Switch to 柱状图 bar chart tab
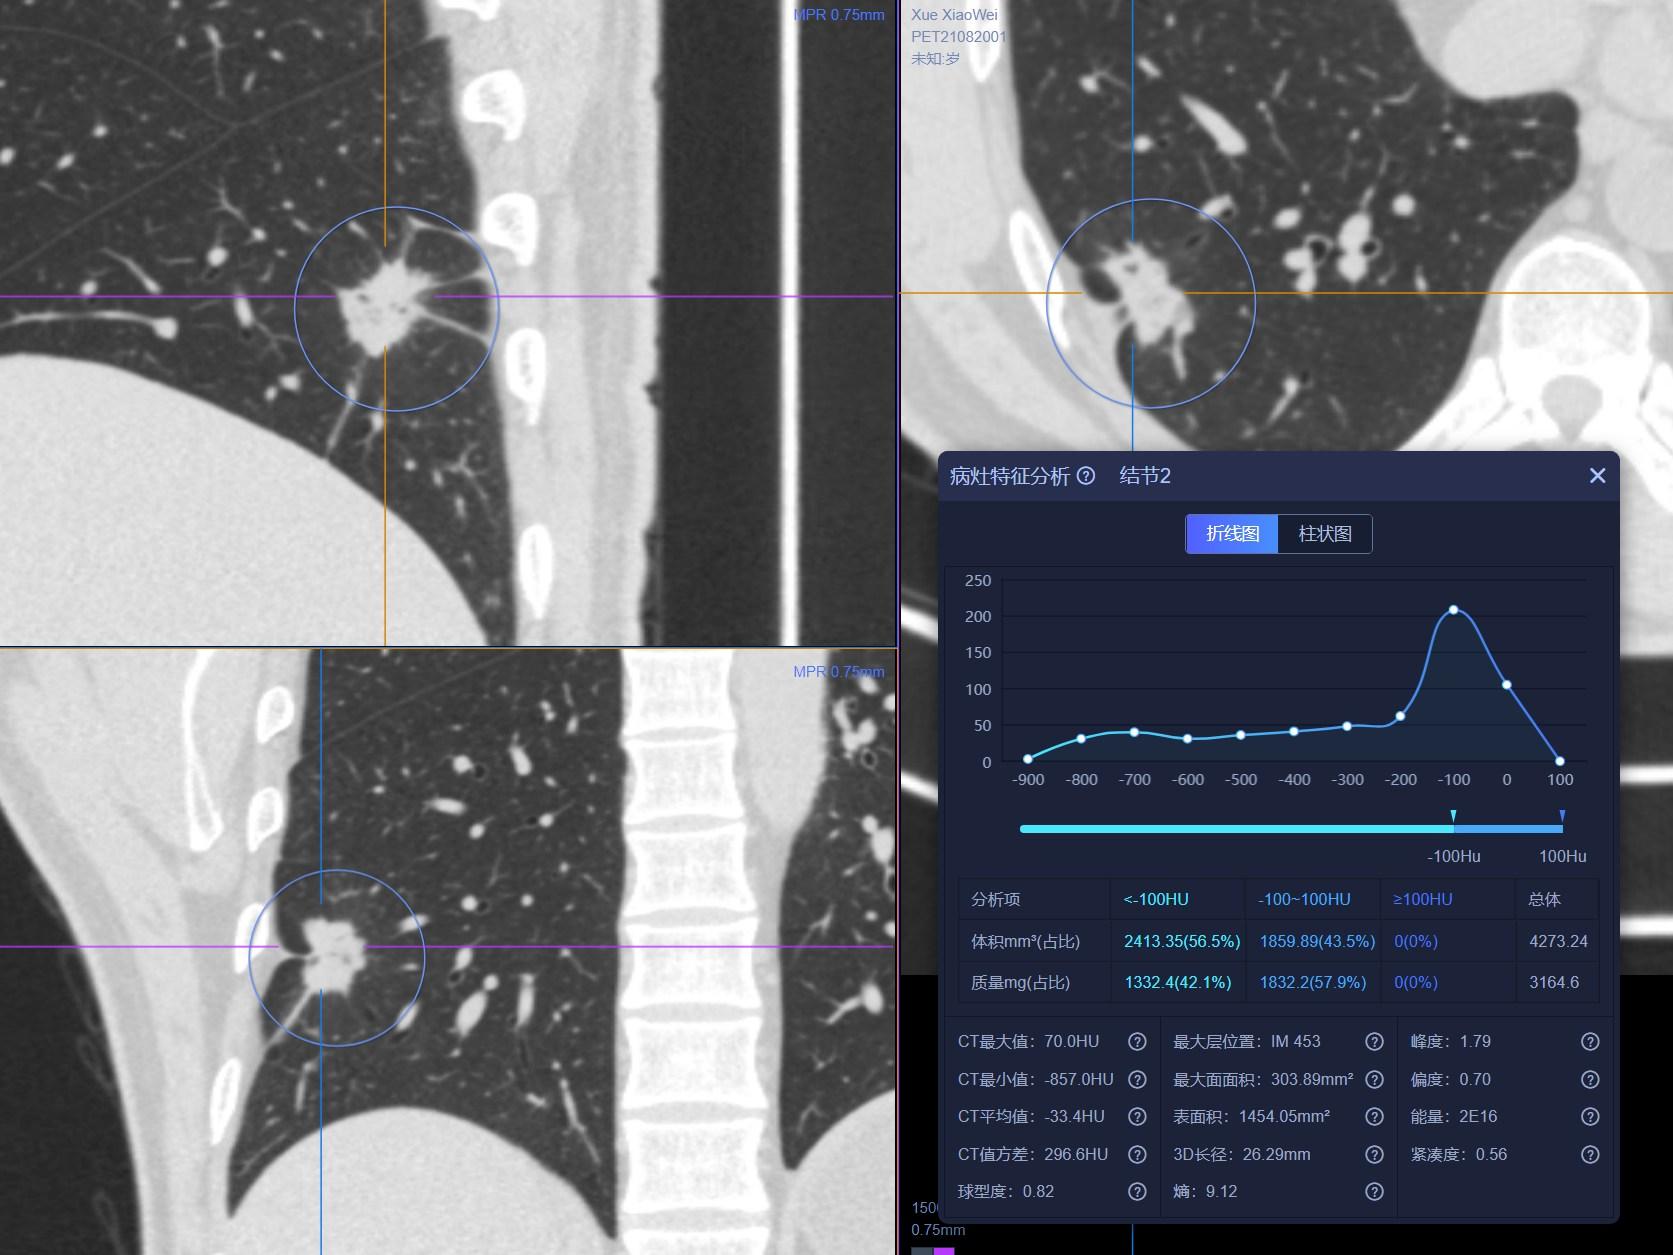1673x1255 pixels. (x=1325, y=534)
